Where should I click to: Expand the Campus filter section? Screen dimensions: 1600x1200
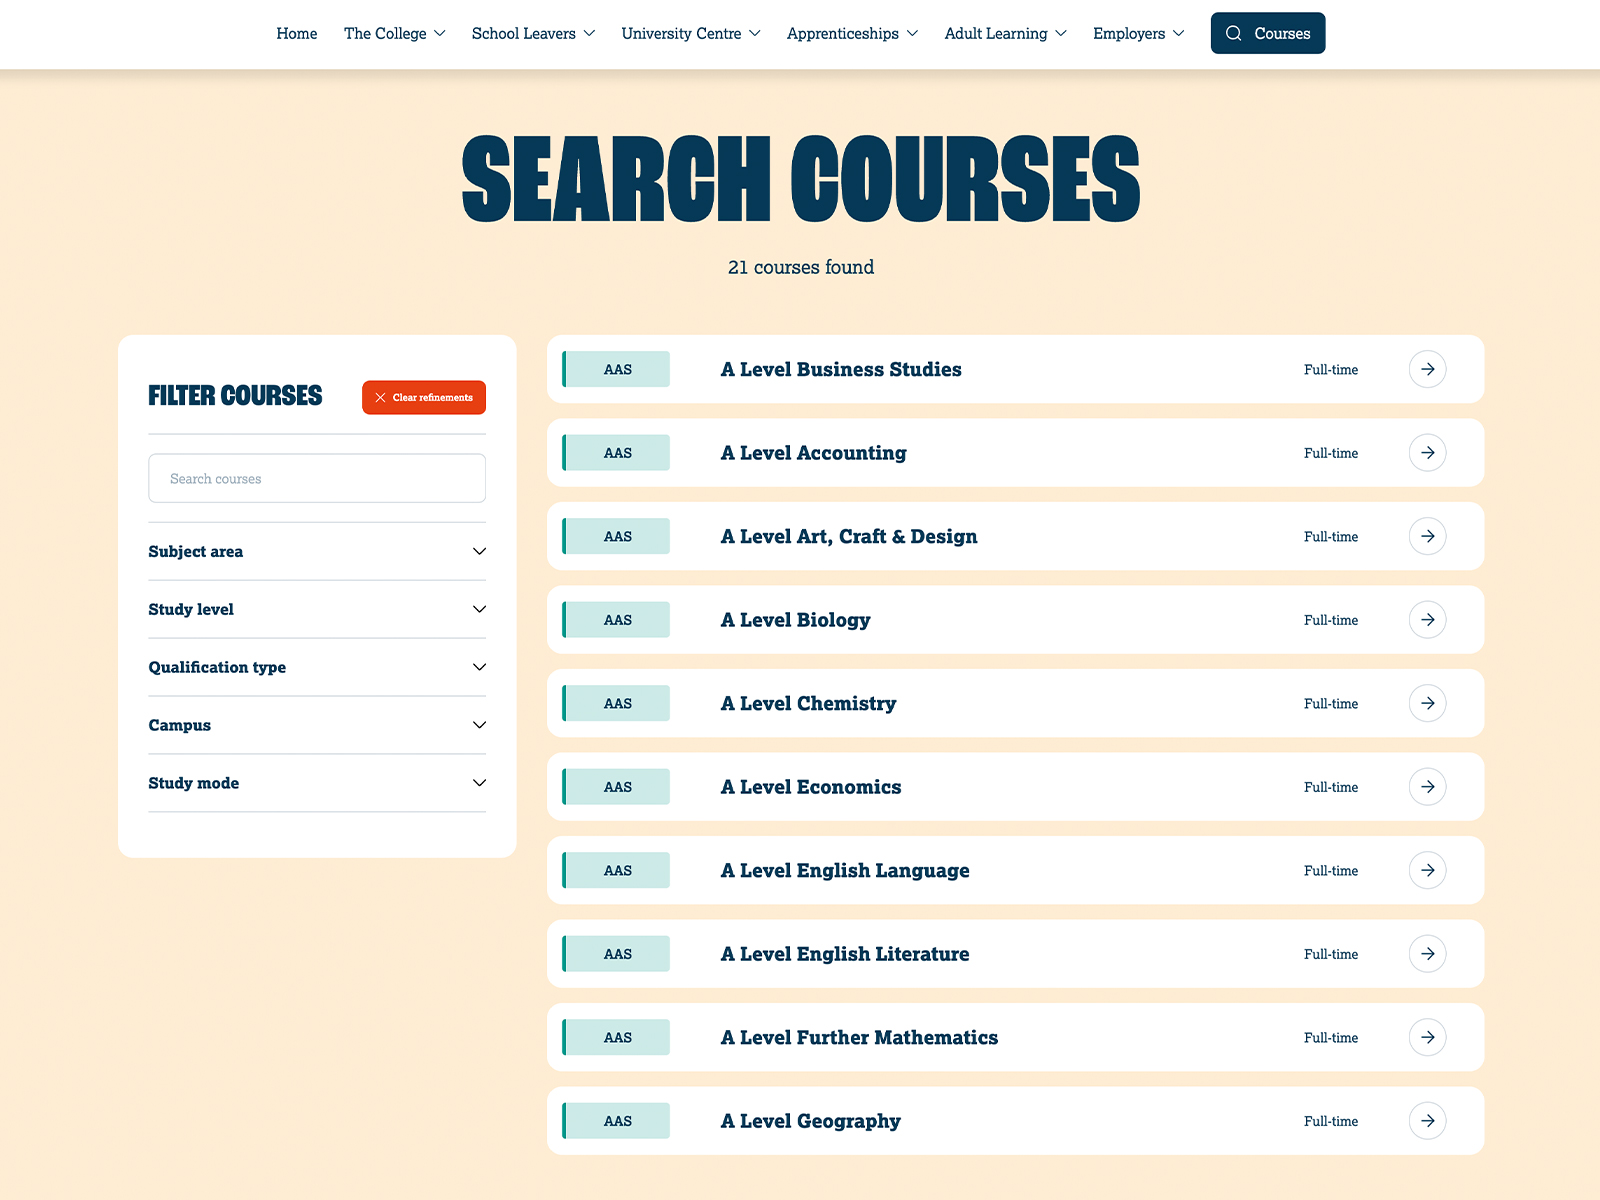[x=316, y=726]
